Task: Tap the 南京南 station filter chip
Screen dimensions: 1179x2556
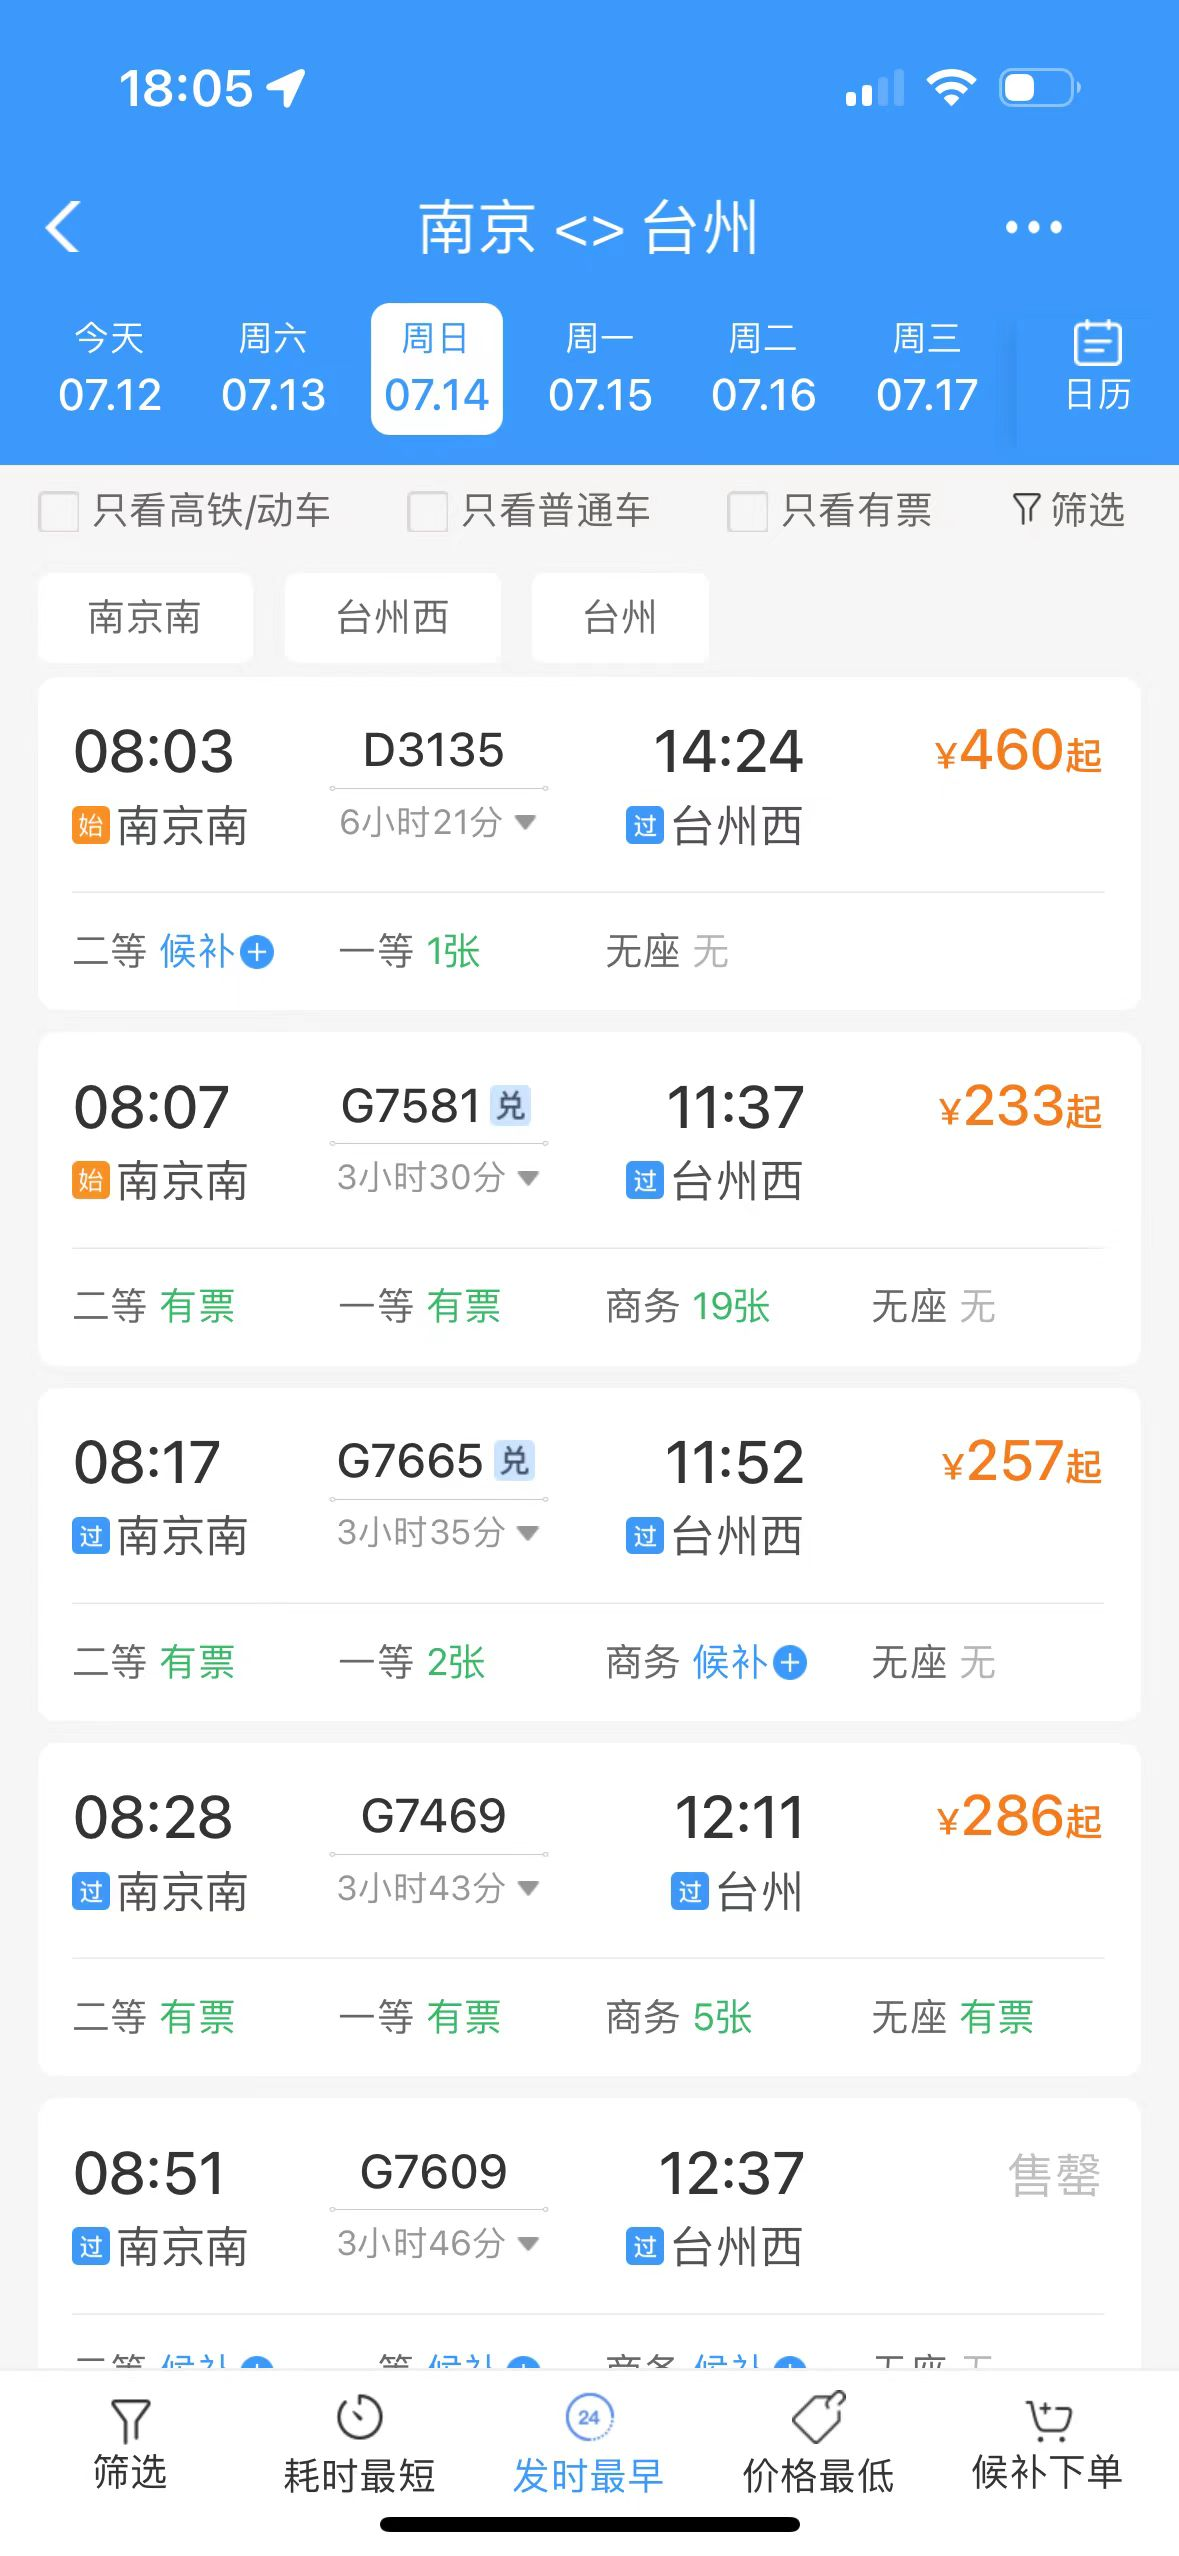Action: point(145,618)
